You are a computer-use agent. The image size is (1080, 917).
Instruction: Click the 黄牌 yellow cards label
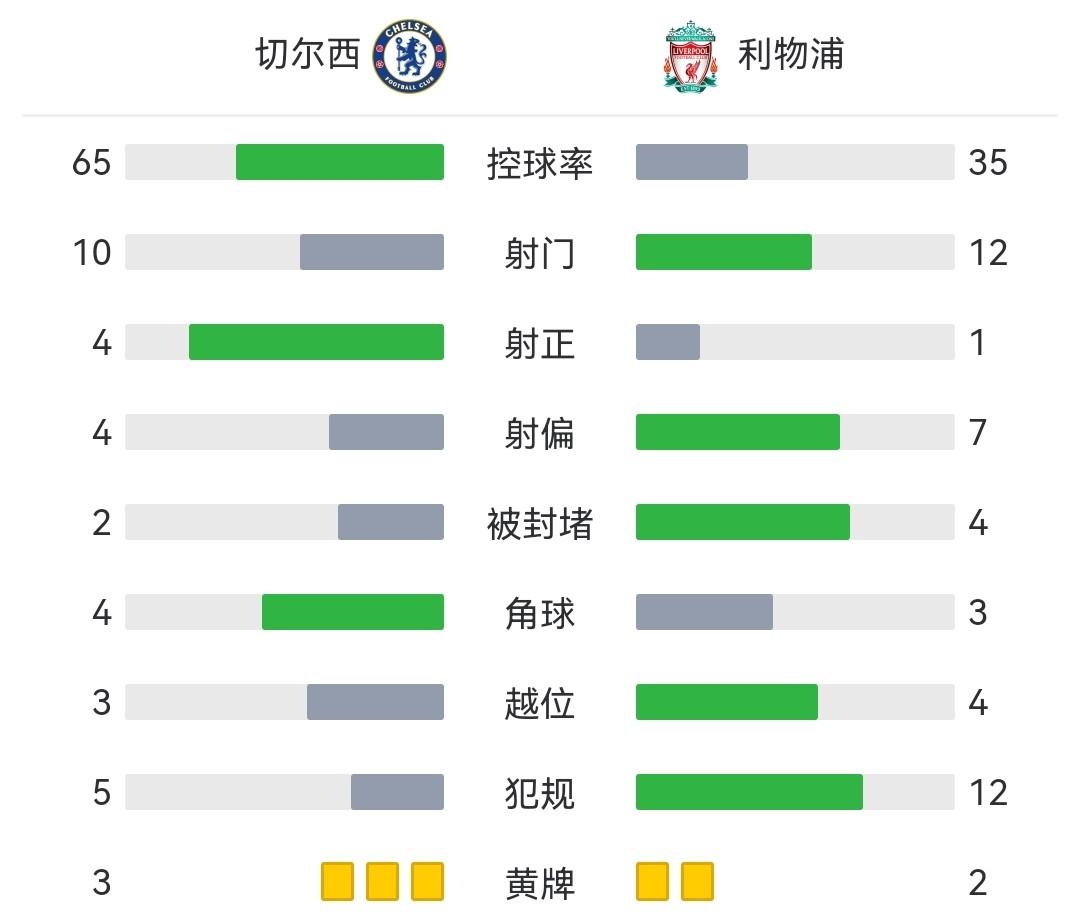540,883
